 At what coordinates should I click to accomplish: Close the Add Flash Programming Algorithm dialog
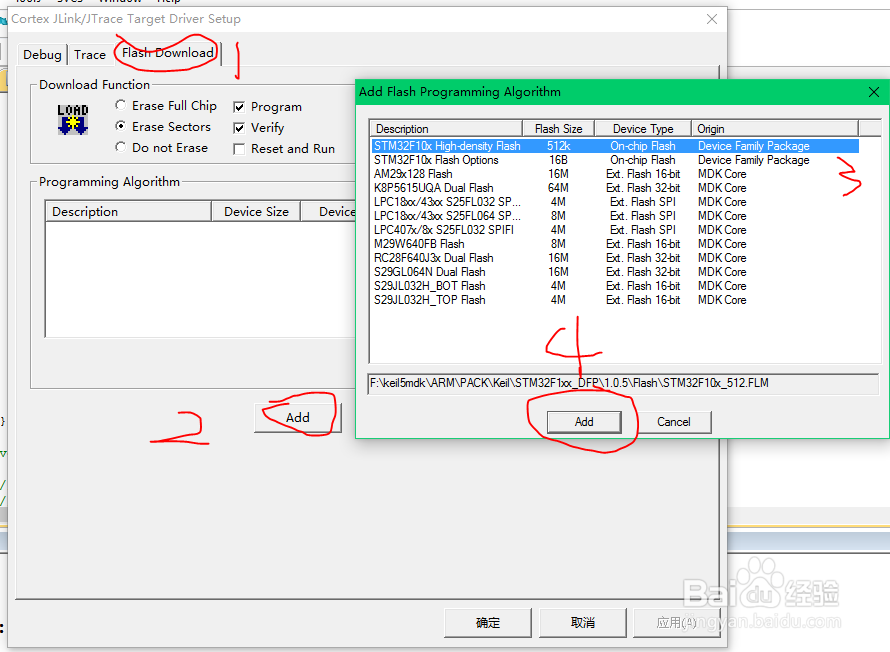874,92
